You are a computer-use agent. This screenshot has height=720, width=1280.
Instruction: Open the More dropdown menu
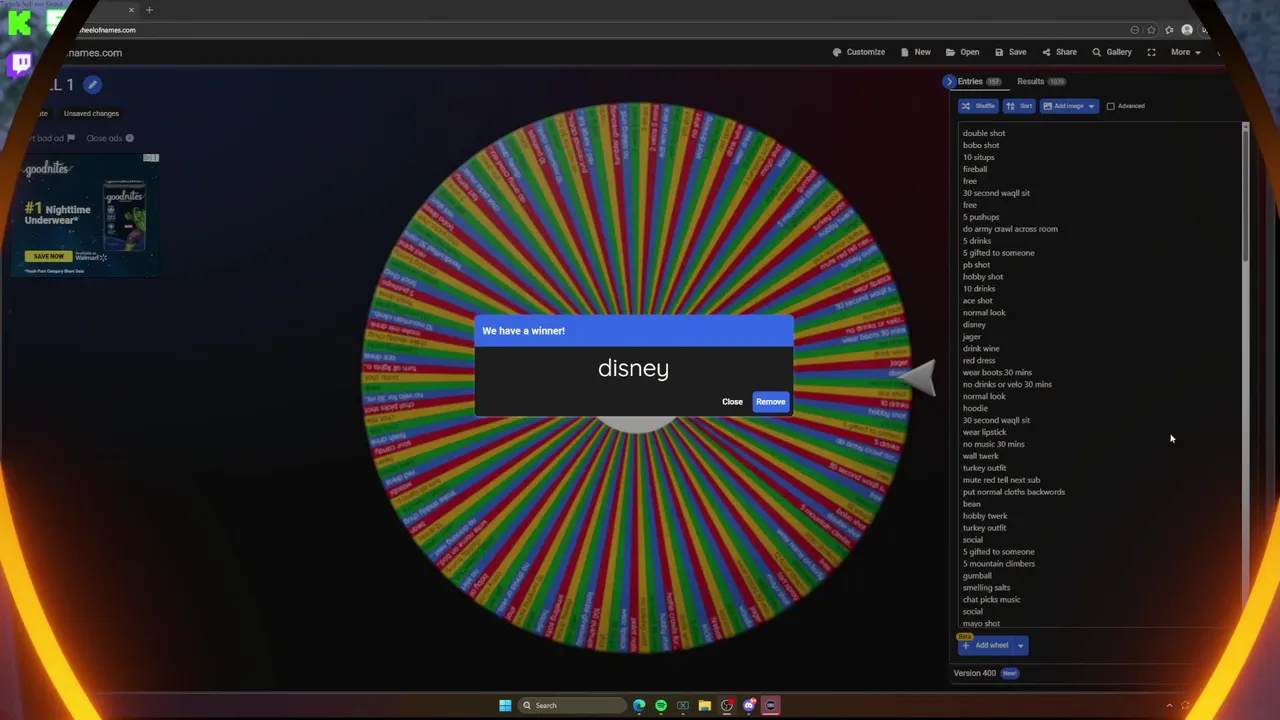[1186, 52]
